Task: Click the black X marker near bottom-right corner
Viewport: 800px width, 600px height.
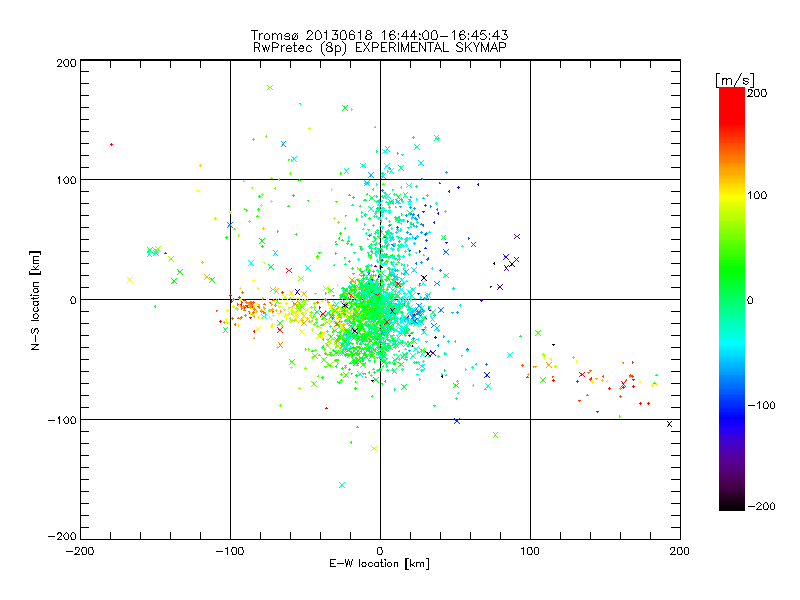Action: [x=669, y=424]
